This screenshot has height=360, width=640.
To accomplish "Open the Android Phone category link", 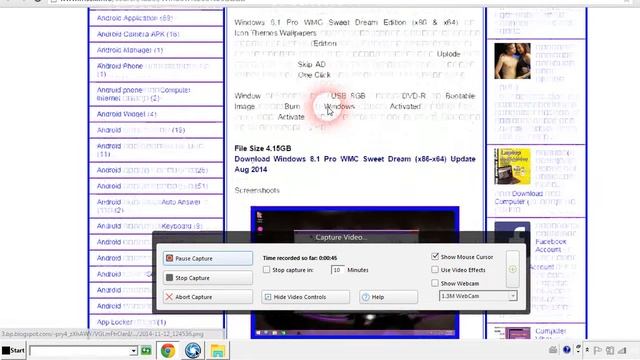I will click(153, 69).
